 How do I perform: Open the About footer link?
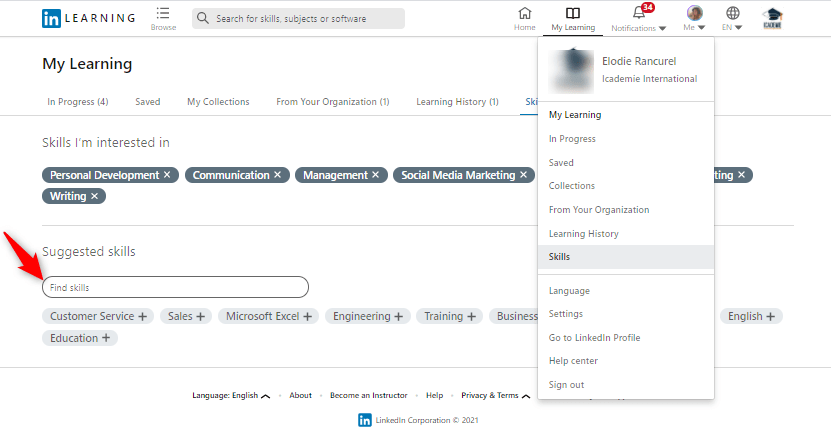point(300,395)
